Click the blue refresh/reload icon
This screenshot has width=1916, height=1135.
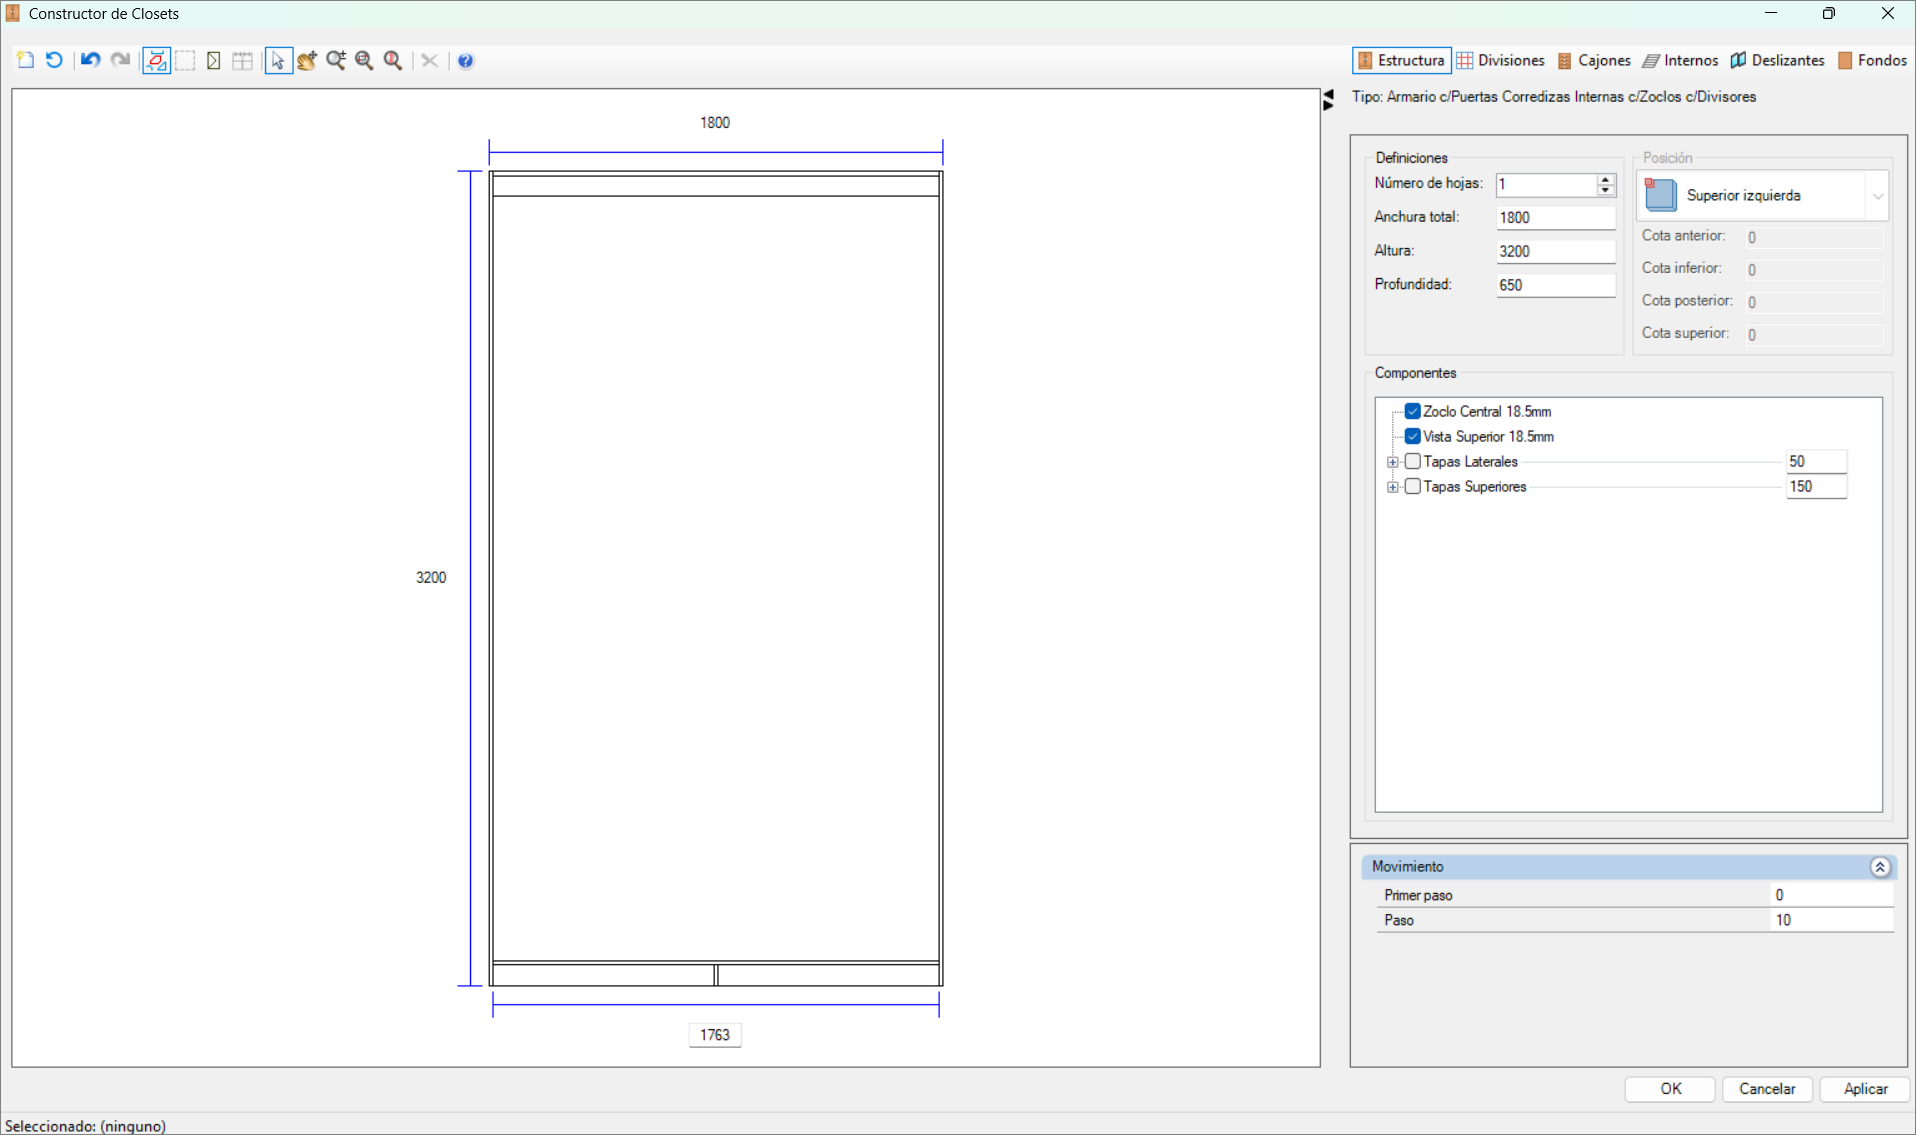click(54, 60)
